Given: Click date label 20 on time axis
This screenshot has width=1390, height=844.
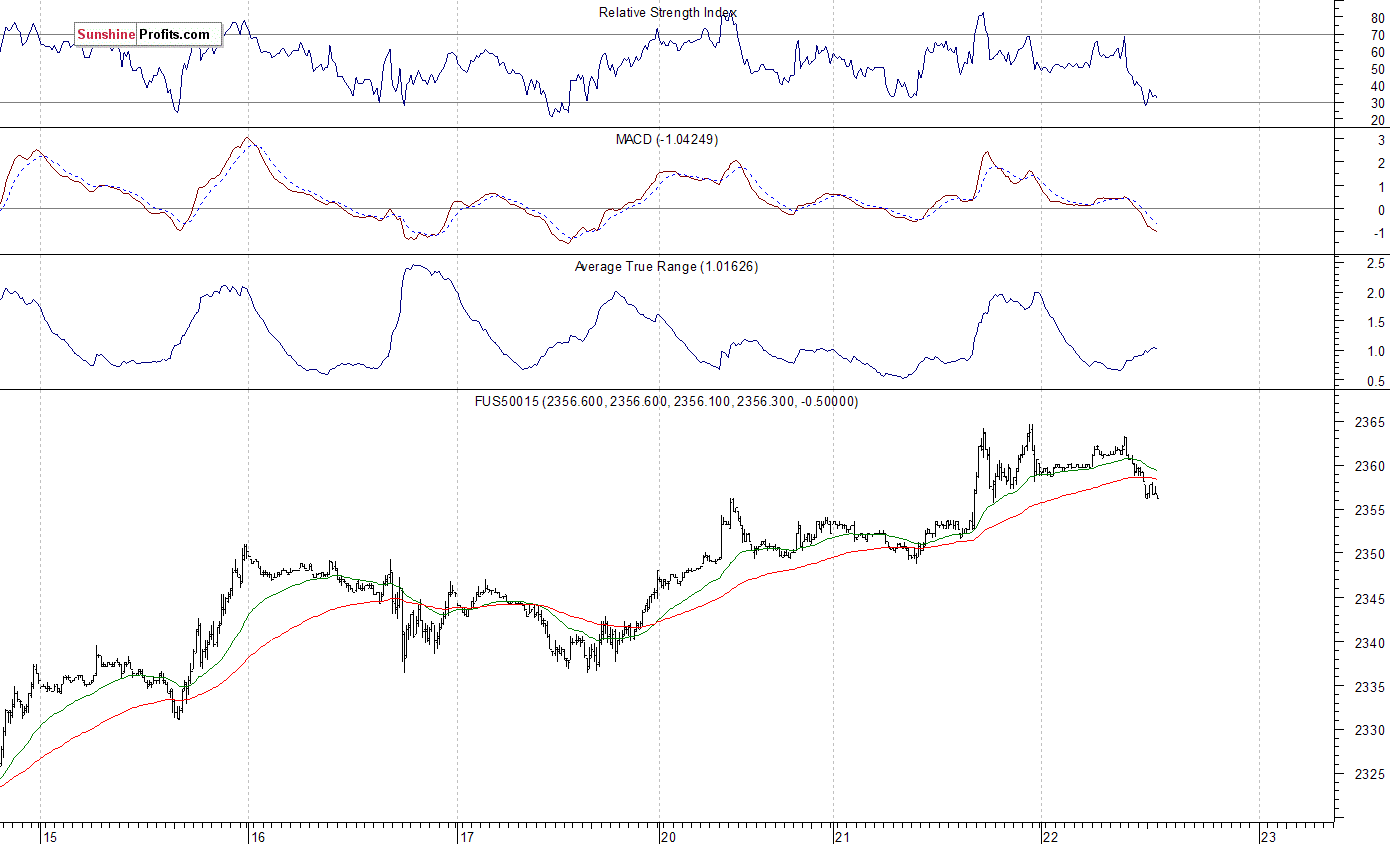Looking at the screenshot, I should [668, 836].
